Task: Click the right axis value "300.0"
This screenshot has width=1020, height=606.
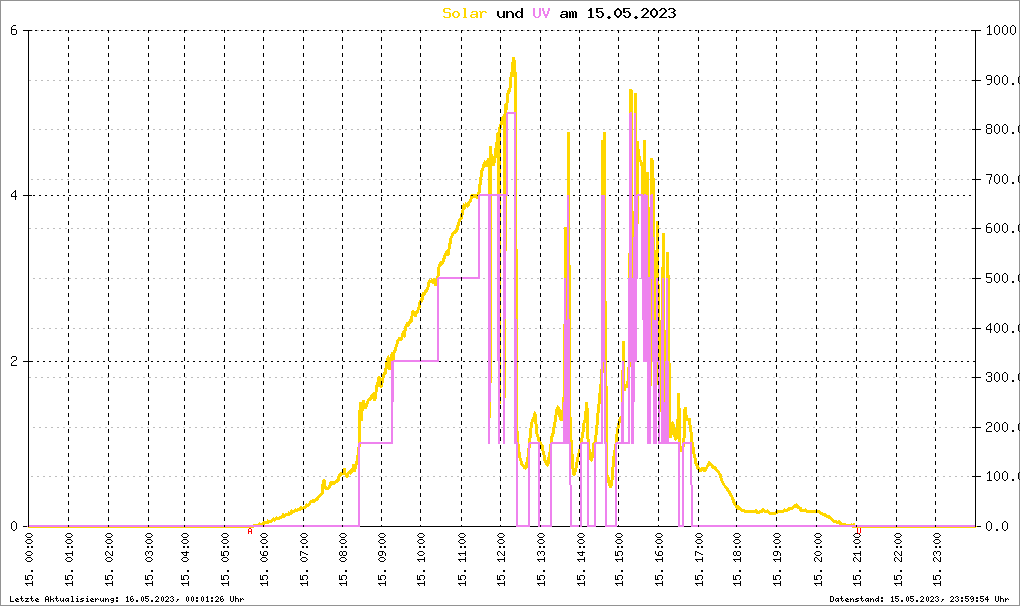Action: 1001,377
